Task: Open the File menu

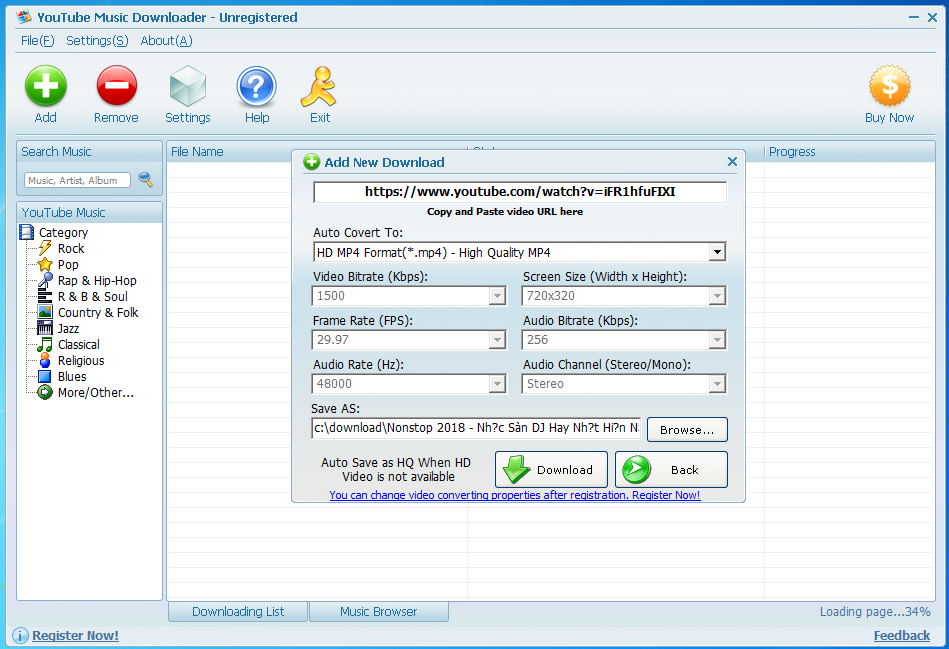Action: pos(37,41)
